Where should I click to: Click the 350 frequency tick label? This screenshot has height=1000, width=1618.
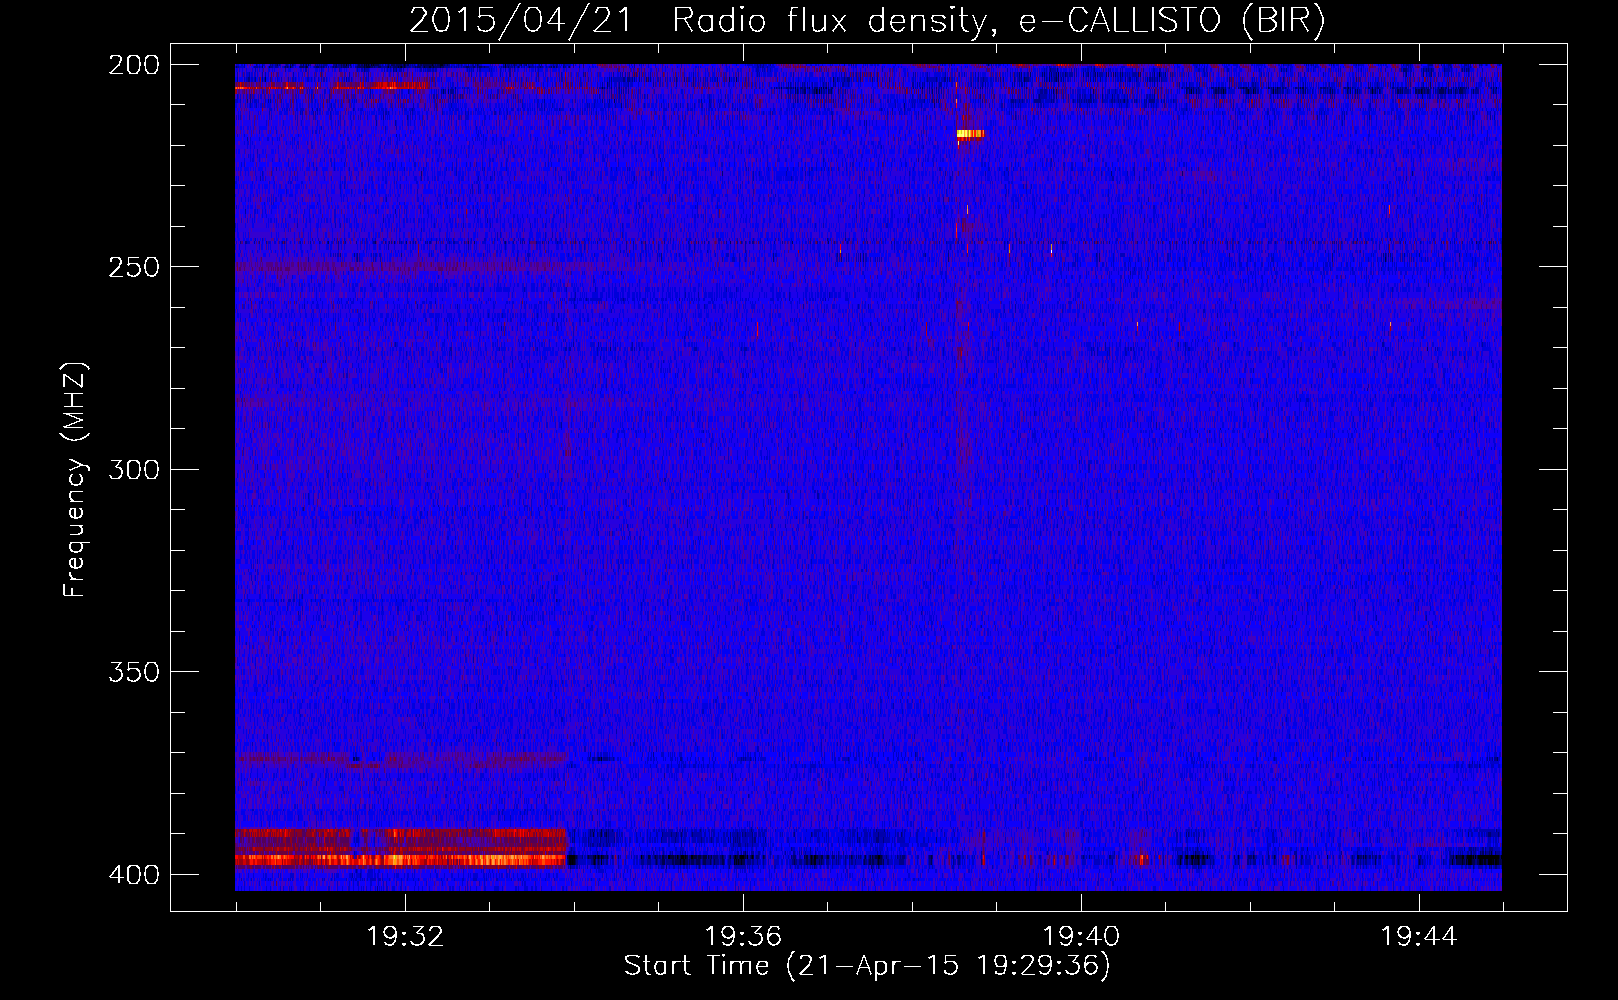pos(134,672)
